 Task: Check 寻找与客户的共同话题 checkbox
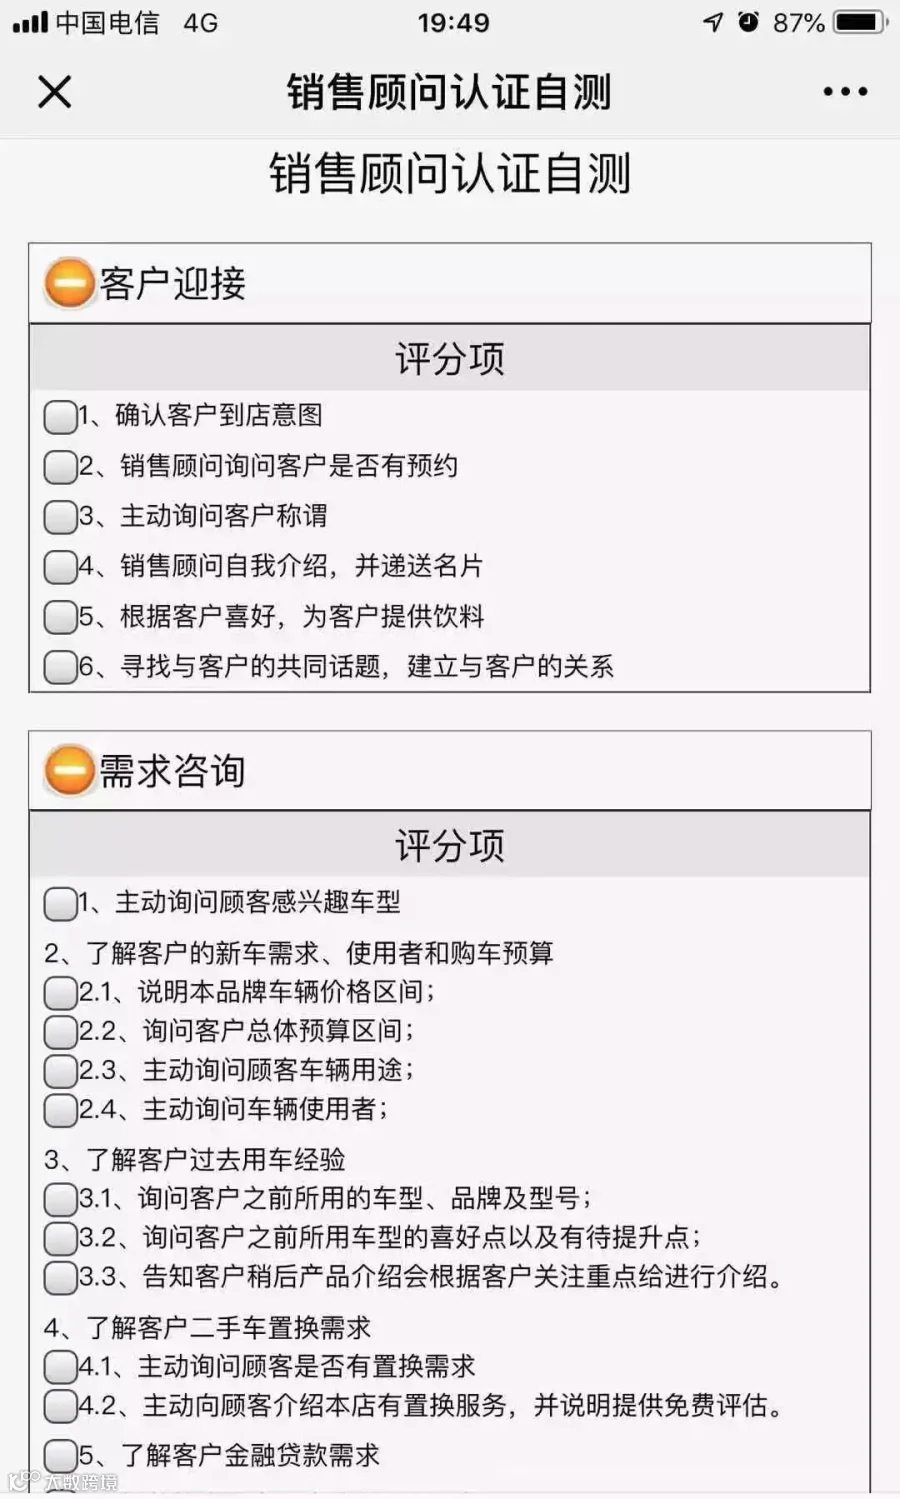[61, 667]
